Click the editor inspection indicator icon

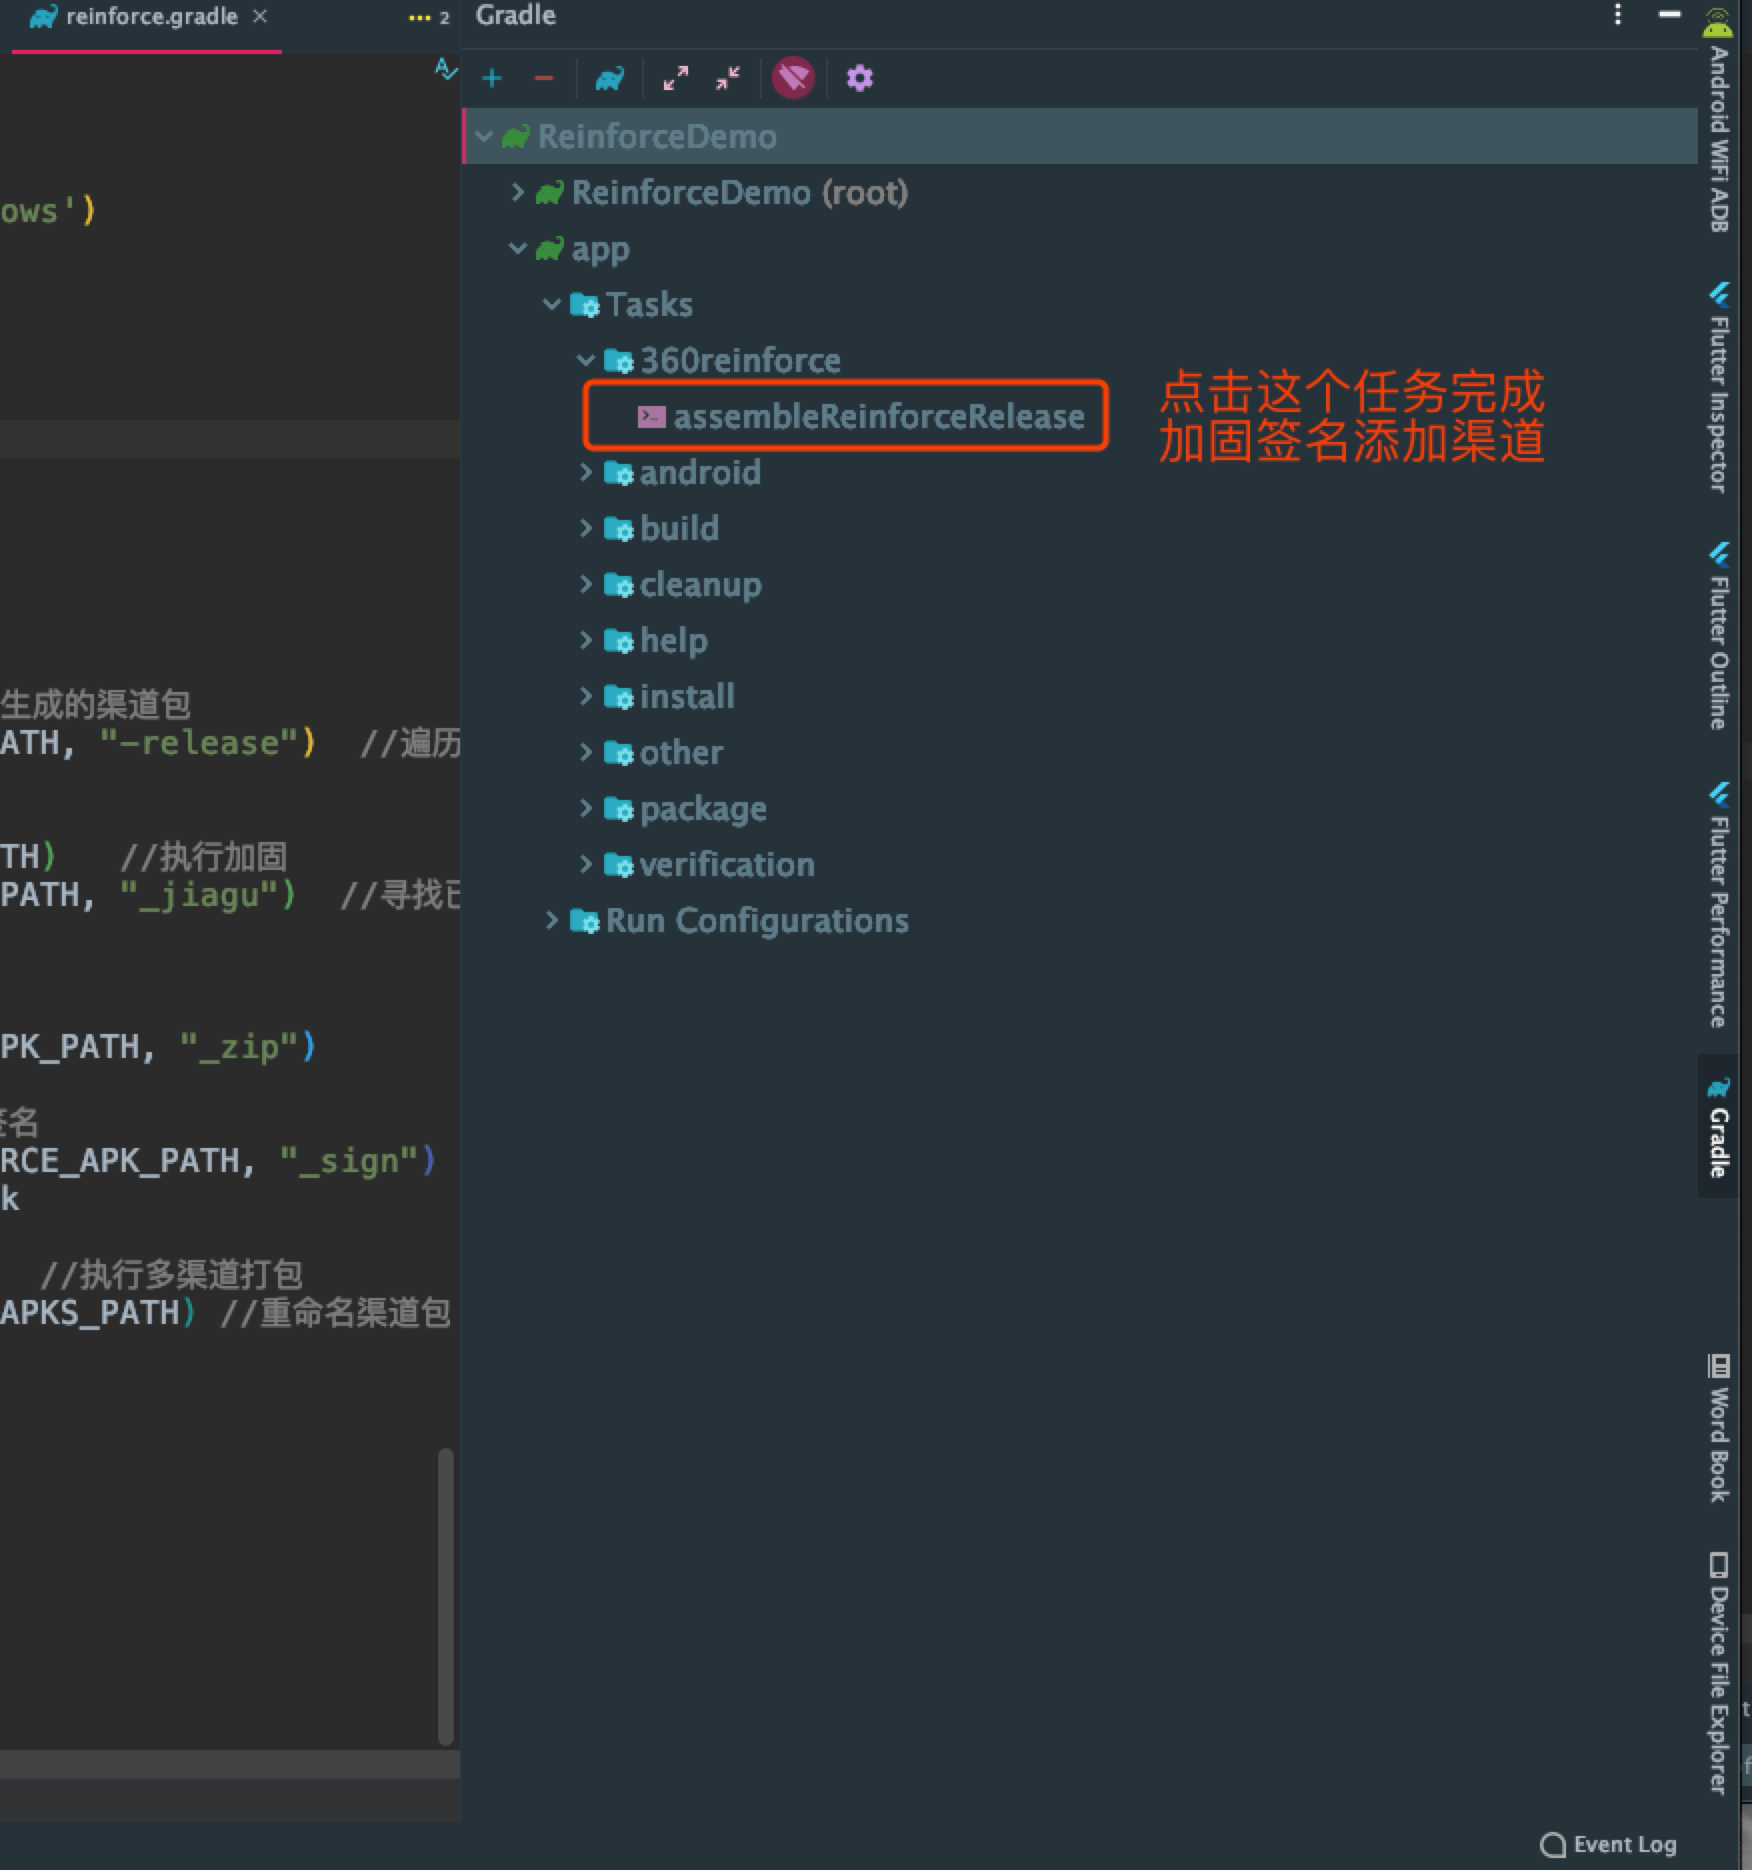coord(446,69)
